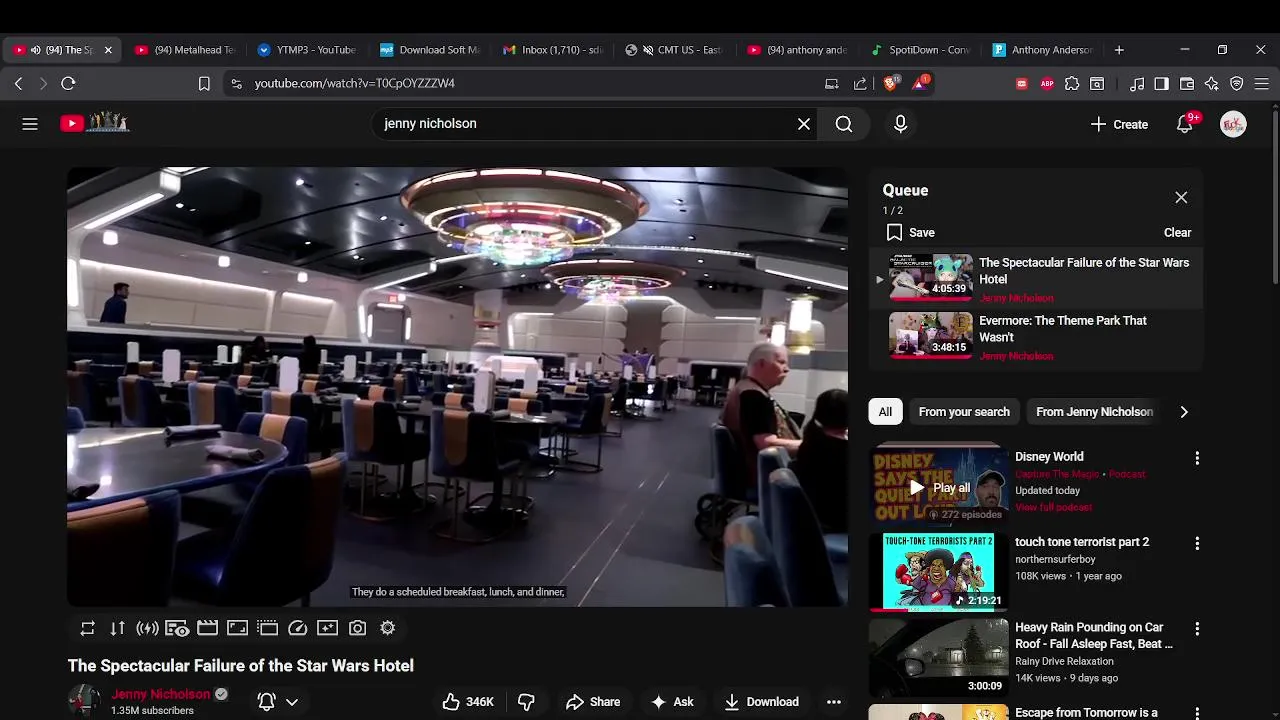Image resolution: width=1280 pixels, height=720 pixels.
Task: Click the screen-with-eye icon under the player
Action: [178, 628]
